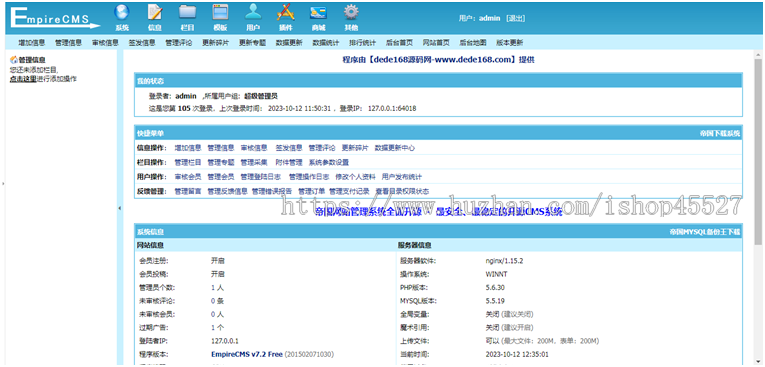
Task: Go to 后台首页 in the shortcut bar
Action: point(399,42)
